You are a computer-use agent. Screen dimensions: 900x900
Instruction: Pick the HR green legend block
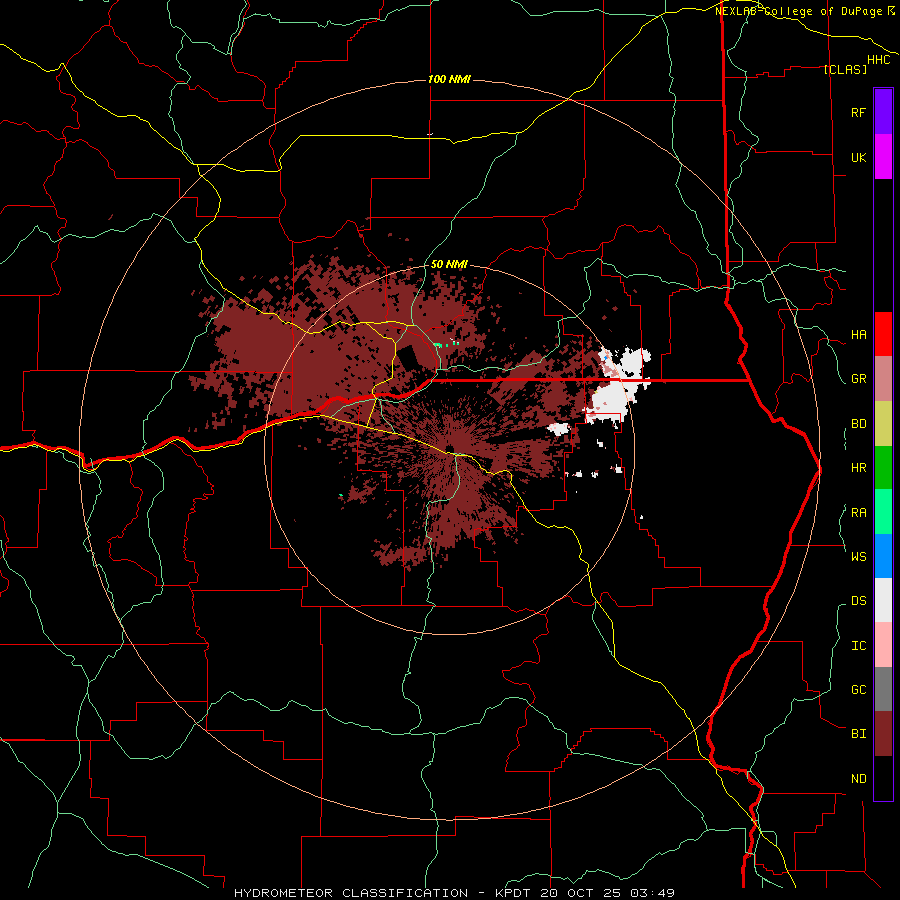(883, 468)
